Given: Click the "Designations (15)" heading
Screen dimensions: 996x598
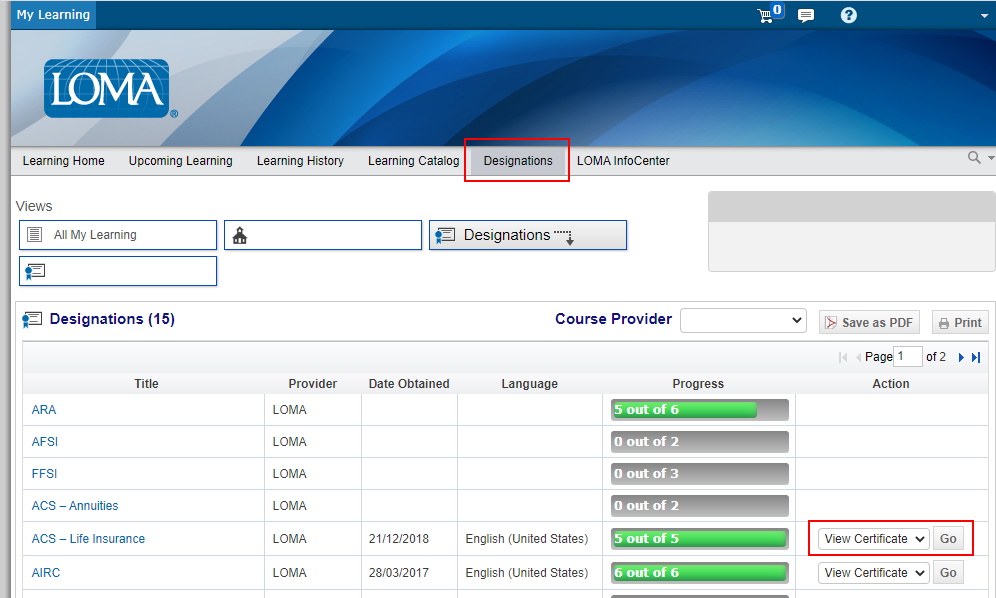Looking at the screenshot, I should (112, 319).
